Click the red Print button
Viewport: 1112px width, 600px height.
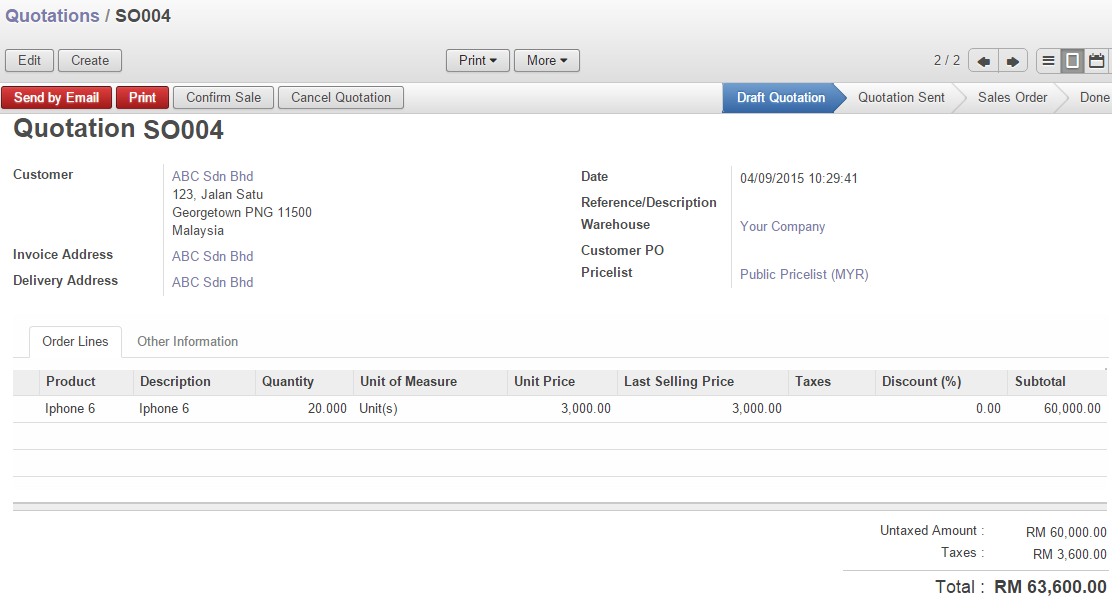click(x=142, y=98)
